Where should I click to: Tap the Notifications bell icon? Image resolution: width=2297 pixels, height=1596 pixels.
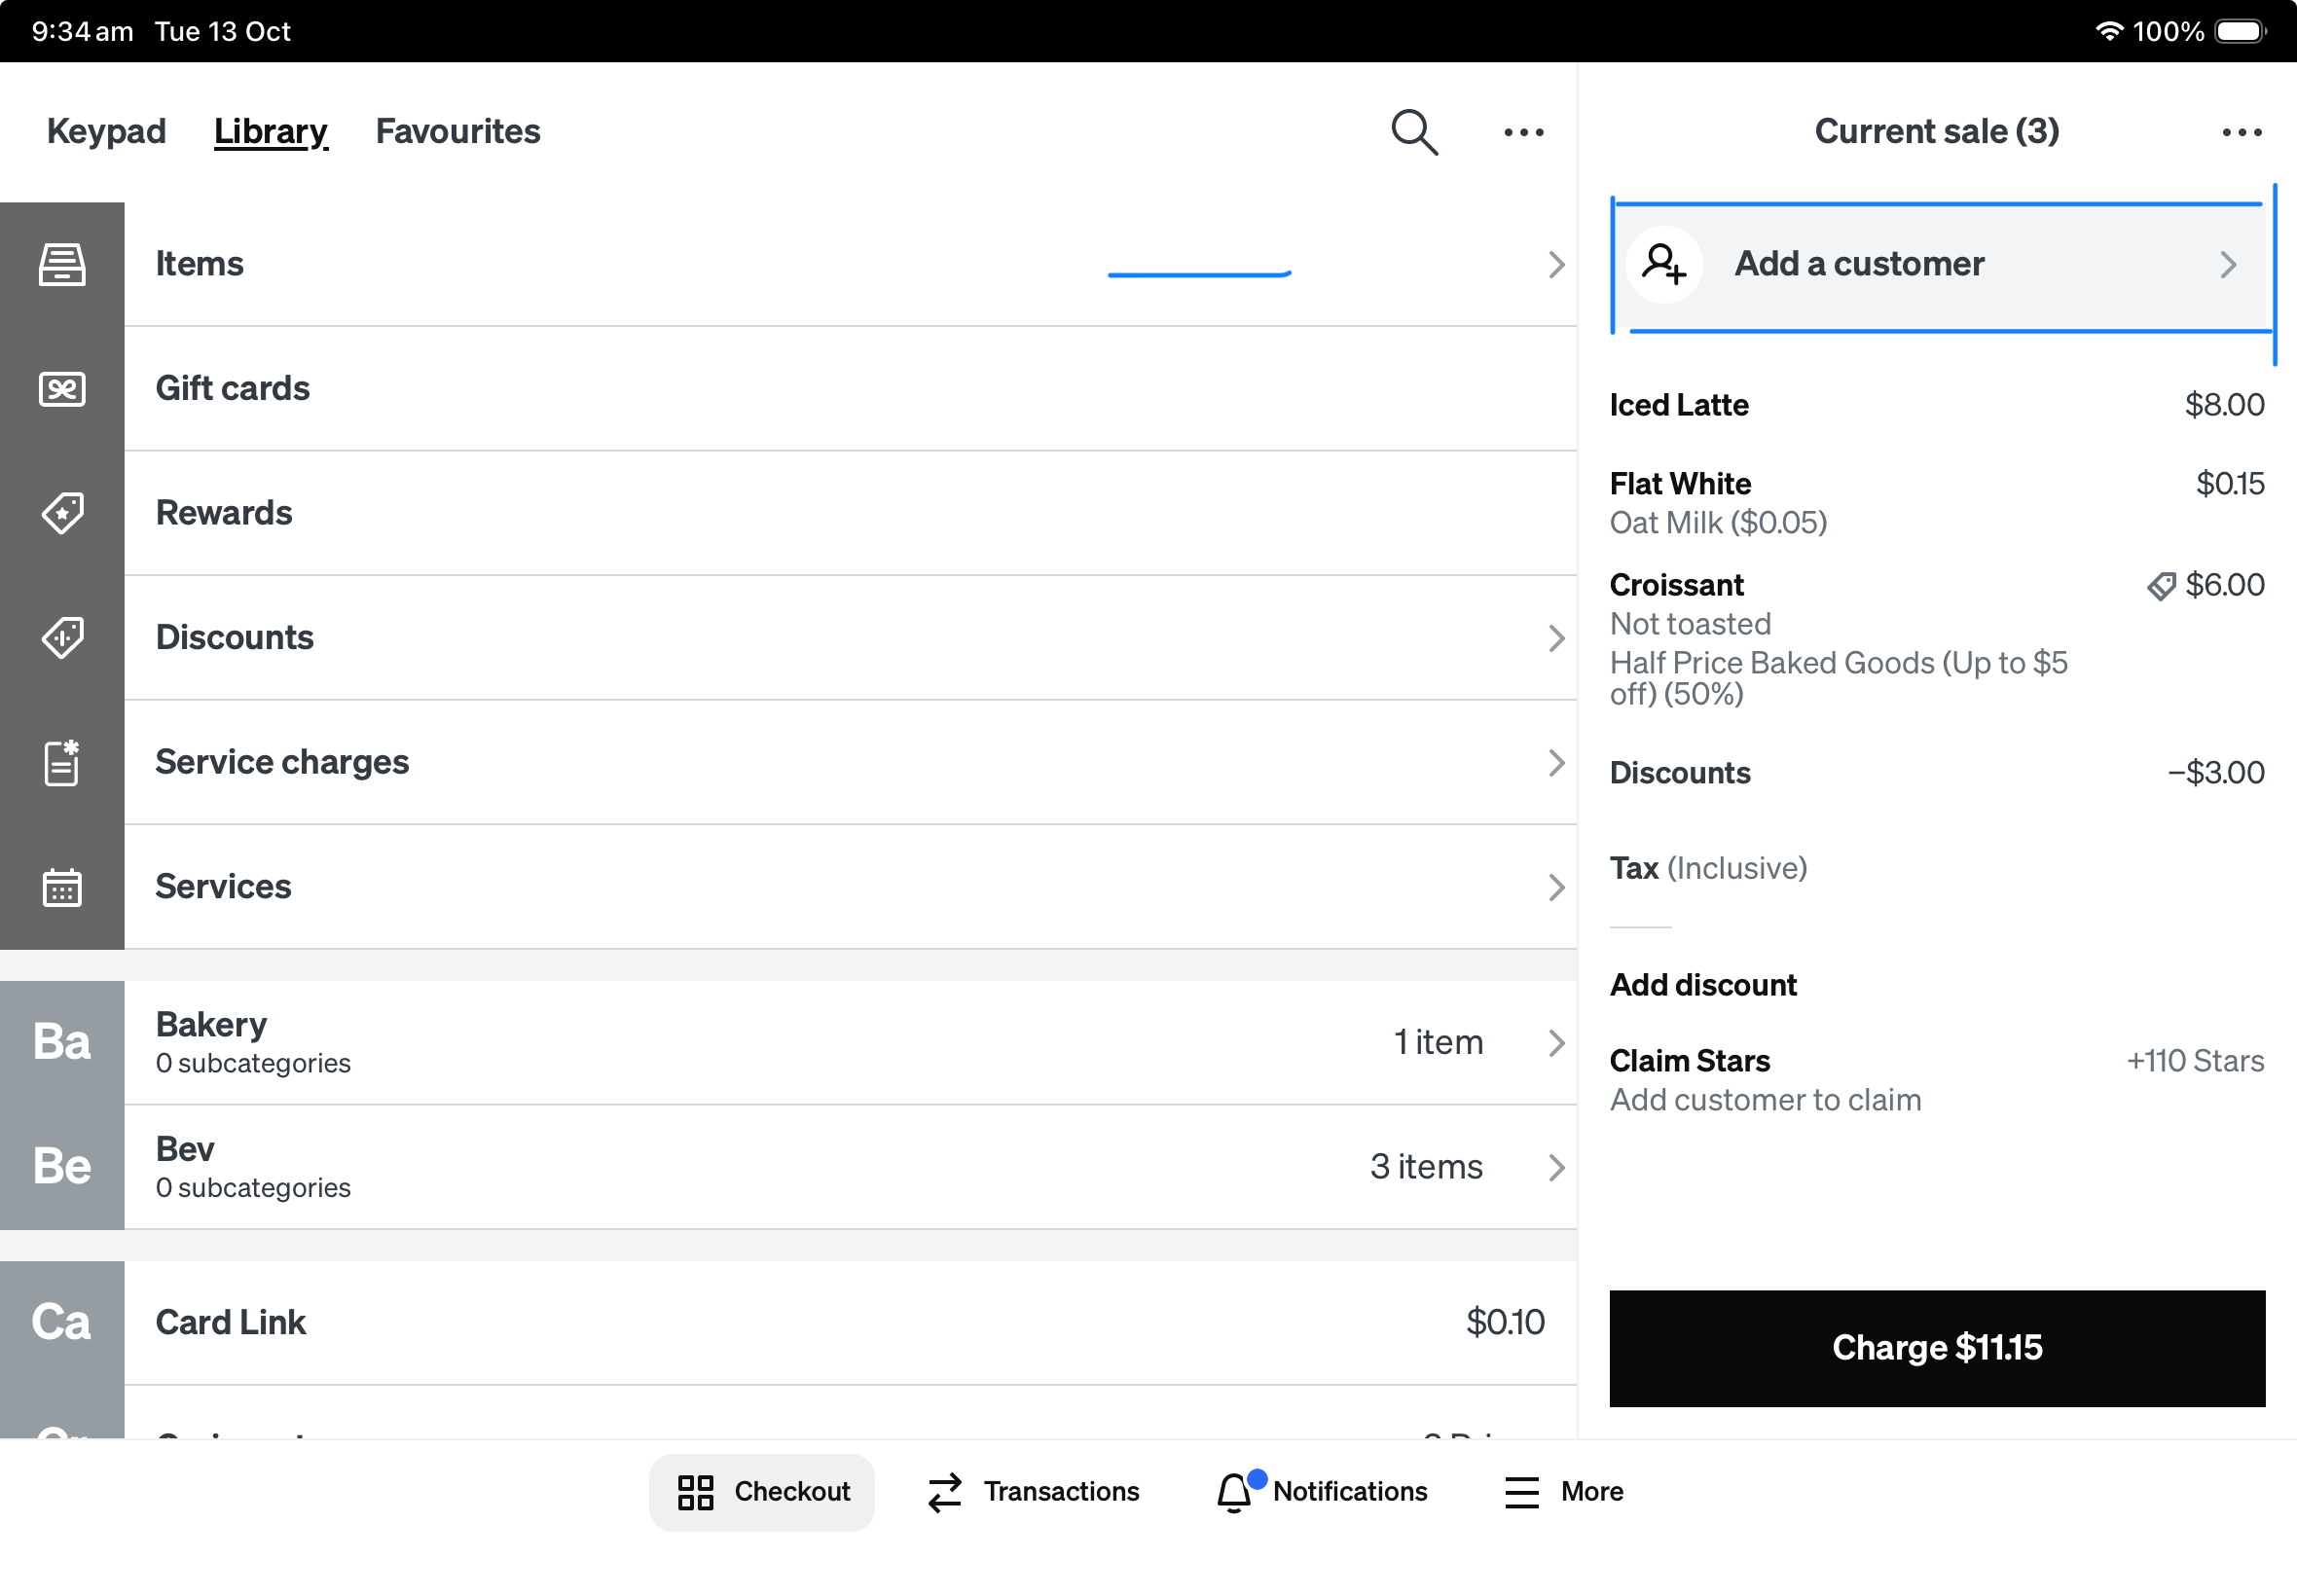1234,1492
